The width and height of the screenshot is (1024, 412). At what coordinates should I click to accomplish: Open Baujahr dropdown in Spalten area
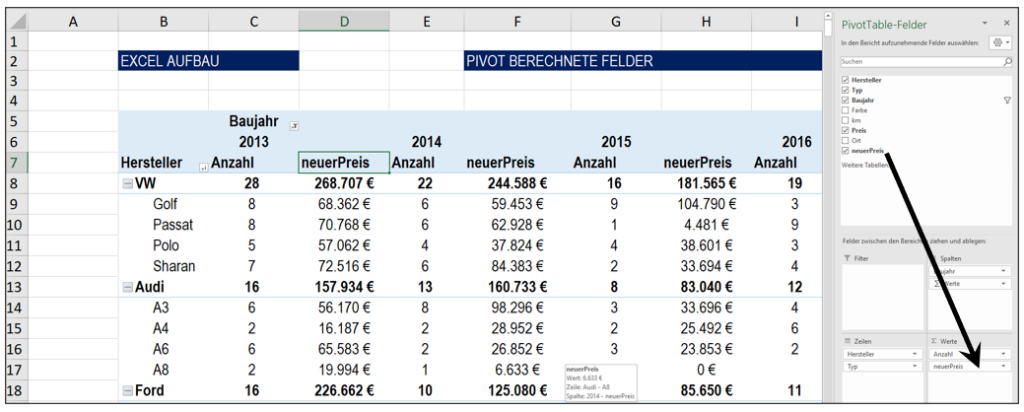(x=1002, y=271)
